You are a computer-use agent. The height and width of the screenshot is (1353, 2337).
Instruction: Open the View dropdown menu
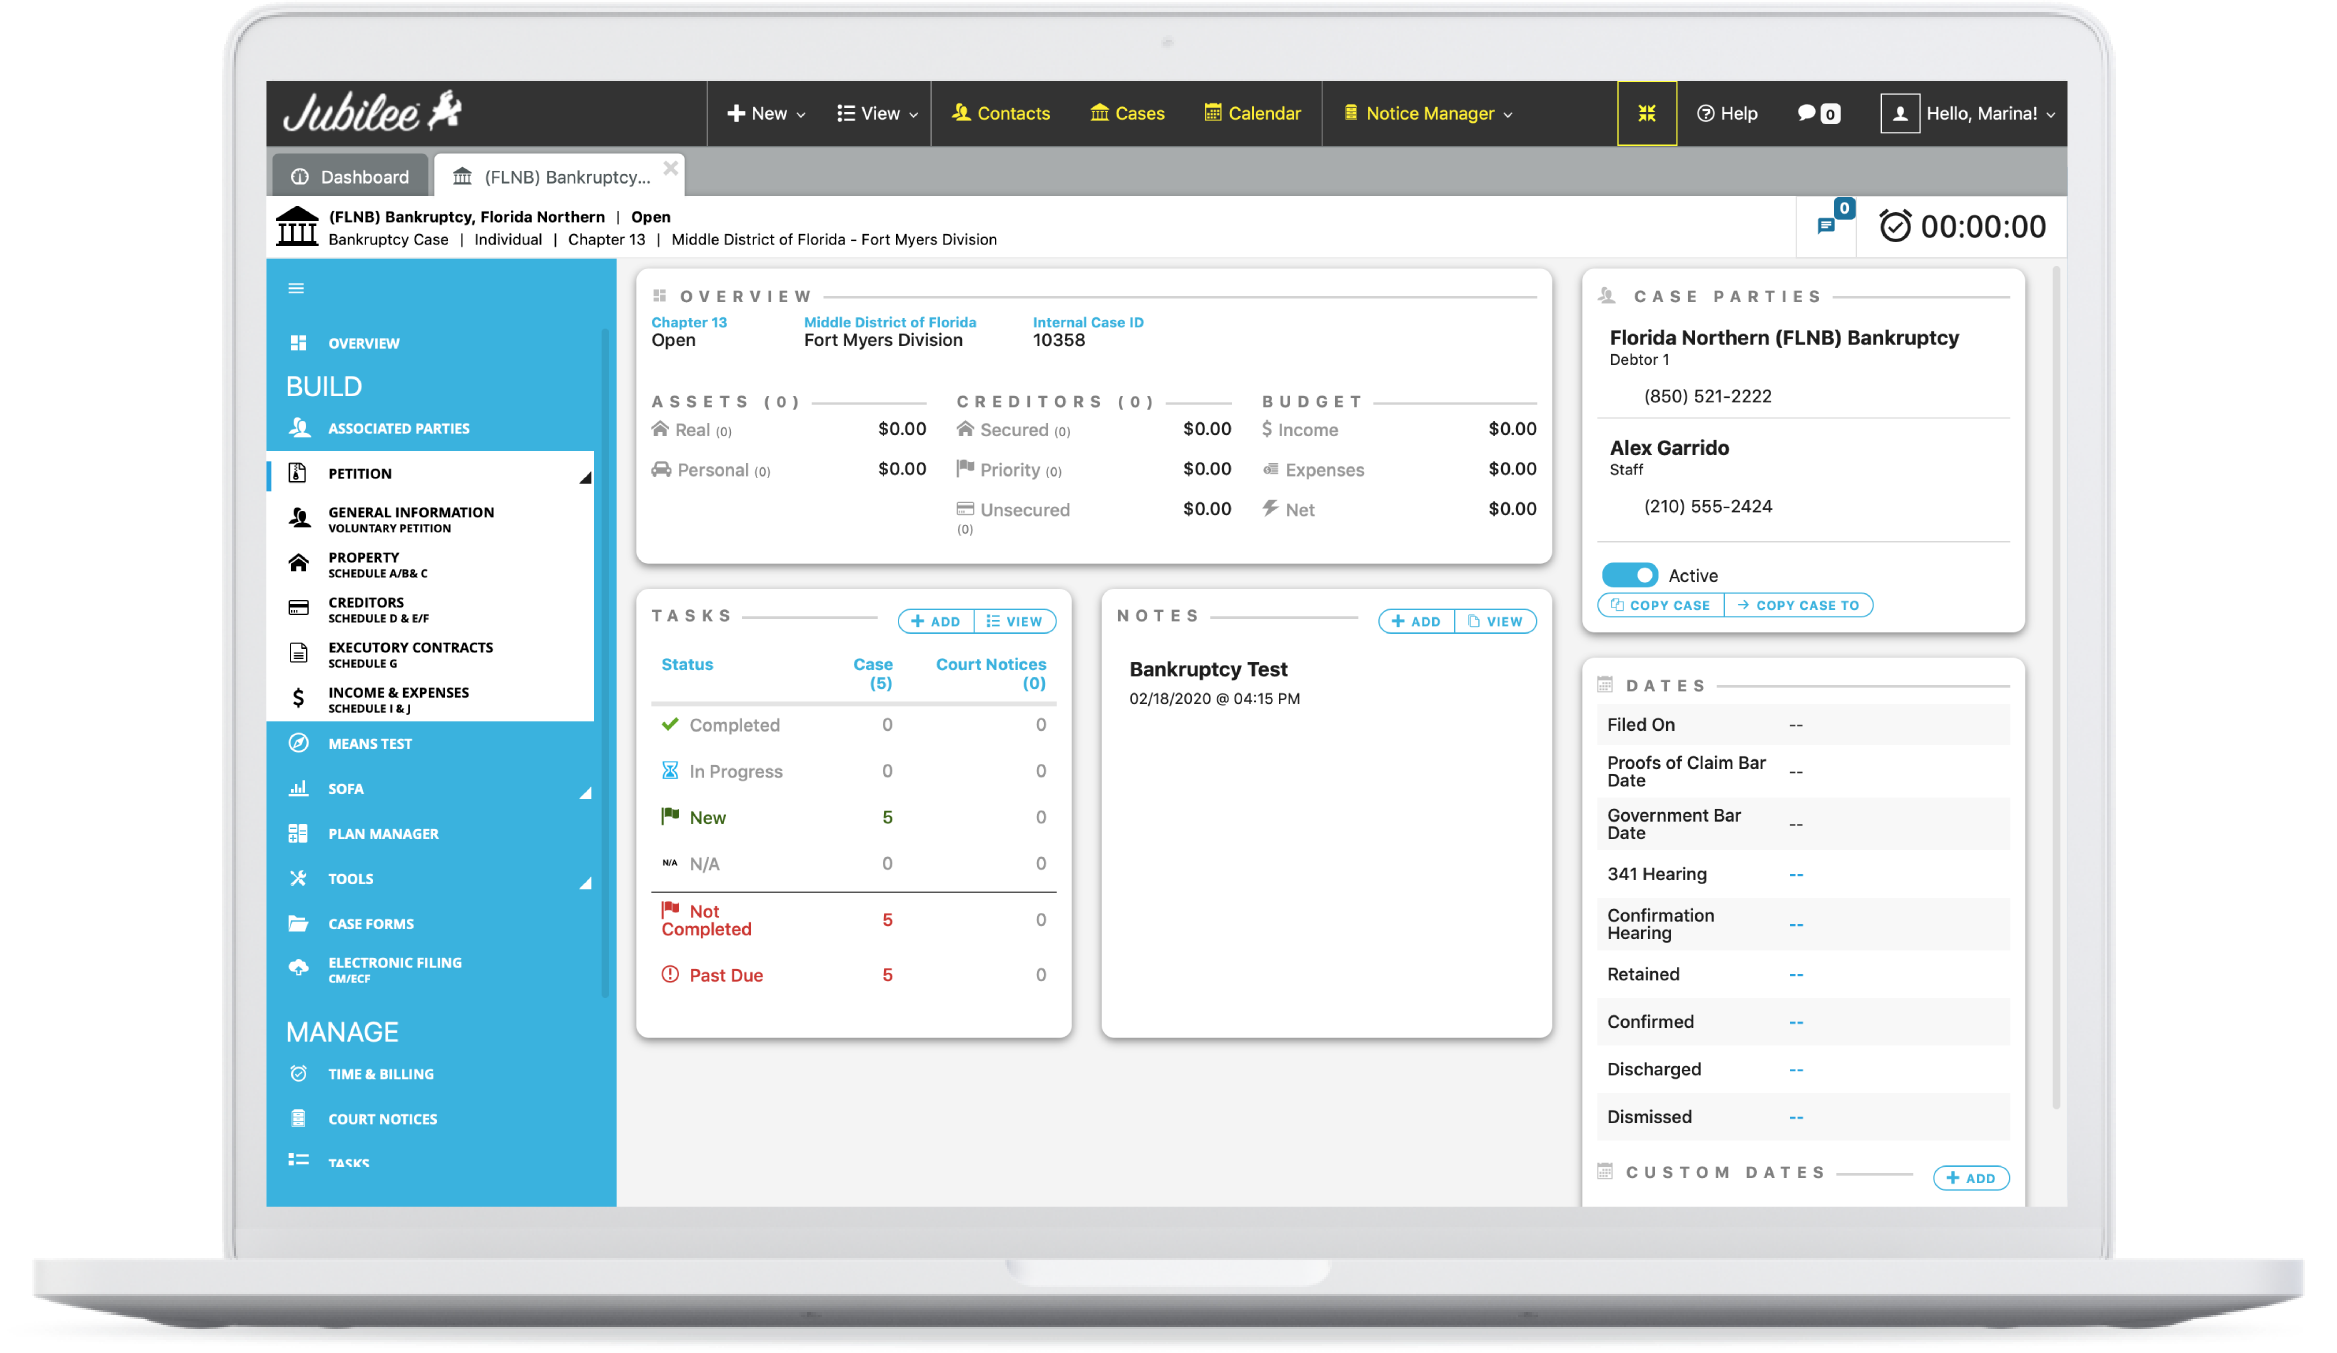click(877, 113)
